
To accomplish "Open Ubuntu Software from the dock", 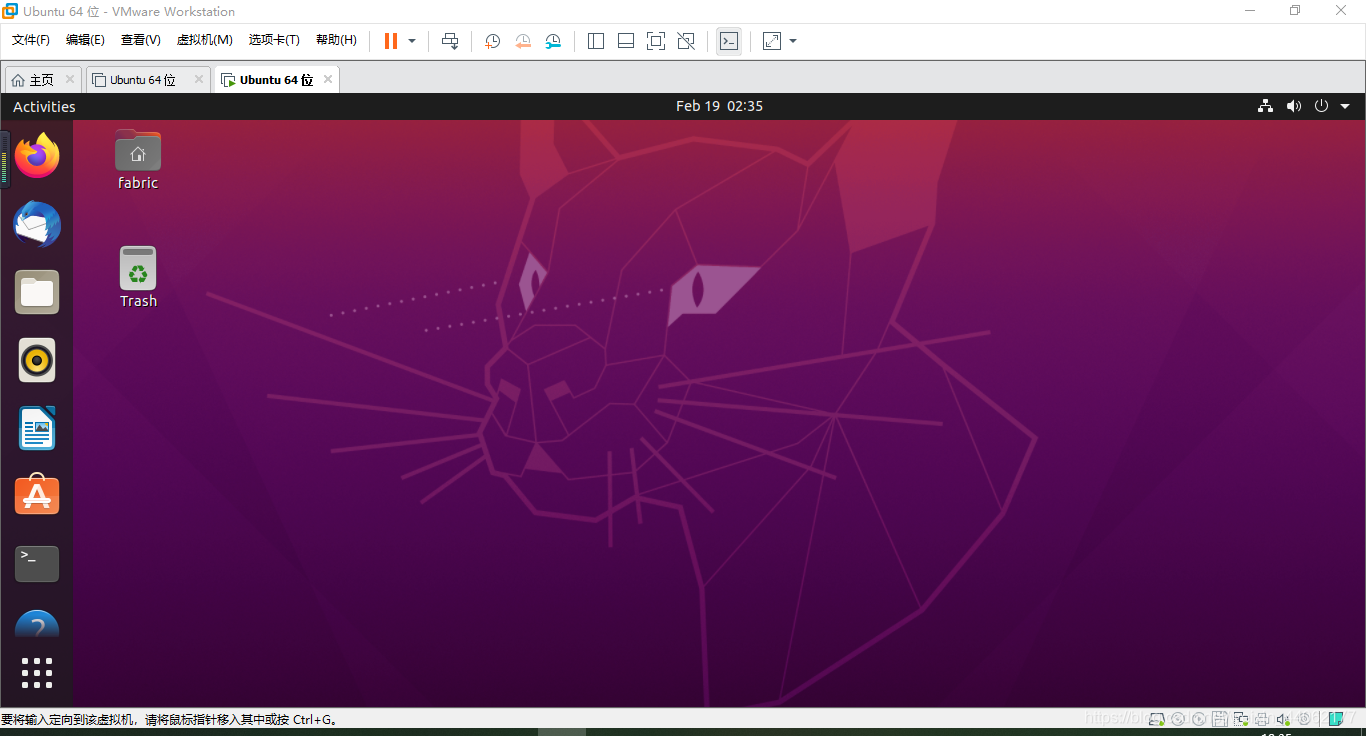I will [37, 495].
